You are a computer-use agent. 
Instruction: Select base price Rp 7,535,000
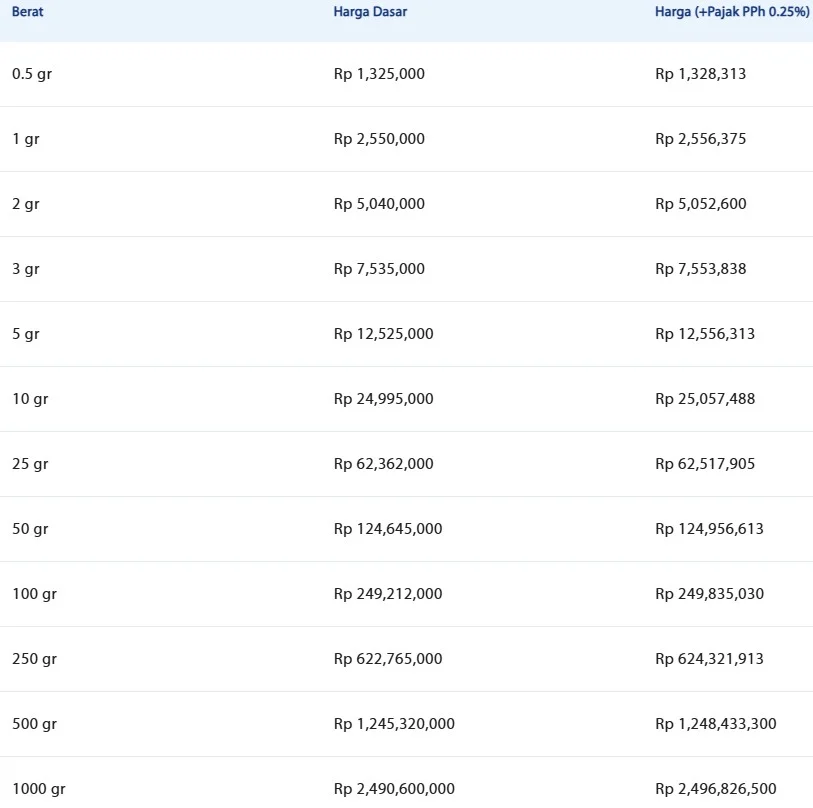(x=379, y=269)
